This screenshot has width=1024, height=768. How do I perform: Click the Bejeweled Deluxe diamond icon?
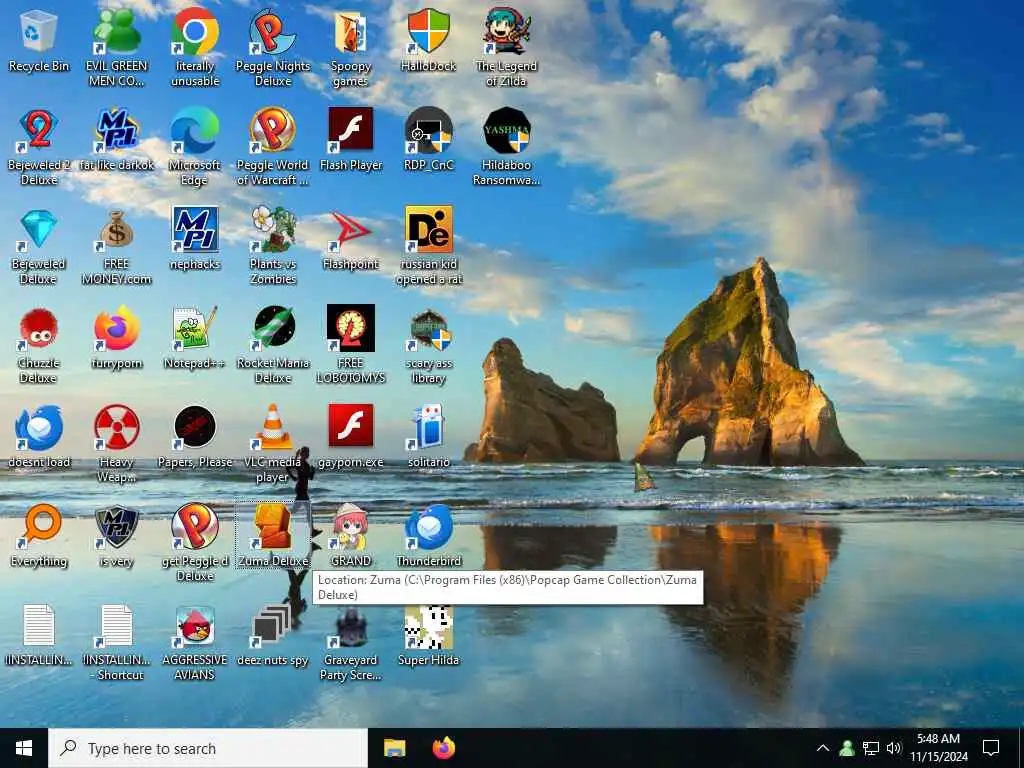click(x=39, y=246)
